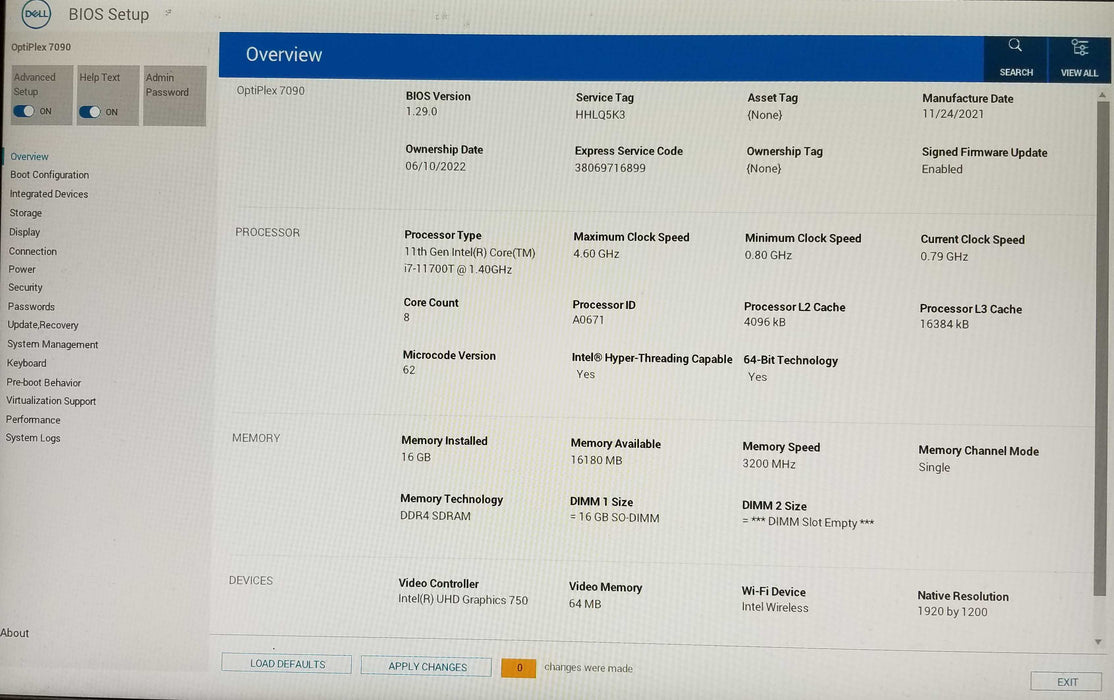Click the MEMORY section heading
Image resolution: width=1114 pixels, height=700 pixels.
click(x=256, y=438)
